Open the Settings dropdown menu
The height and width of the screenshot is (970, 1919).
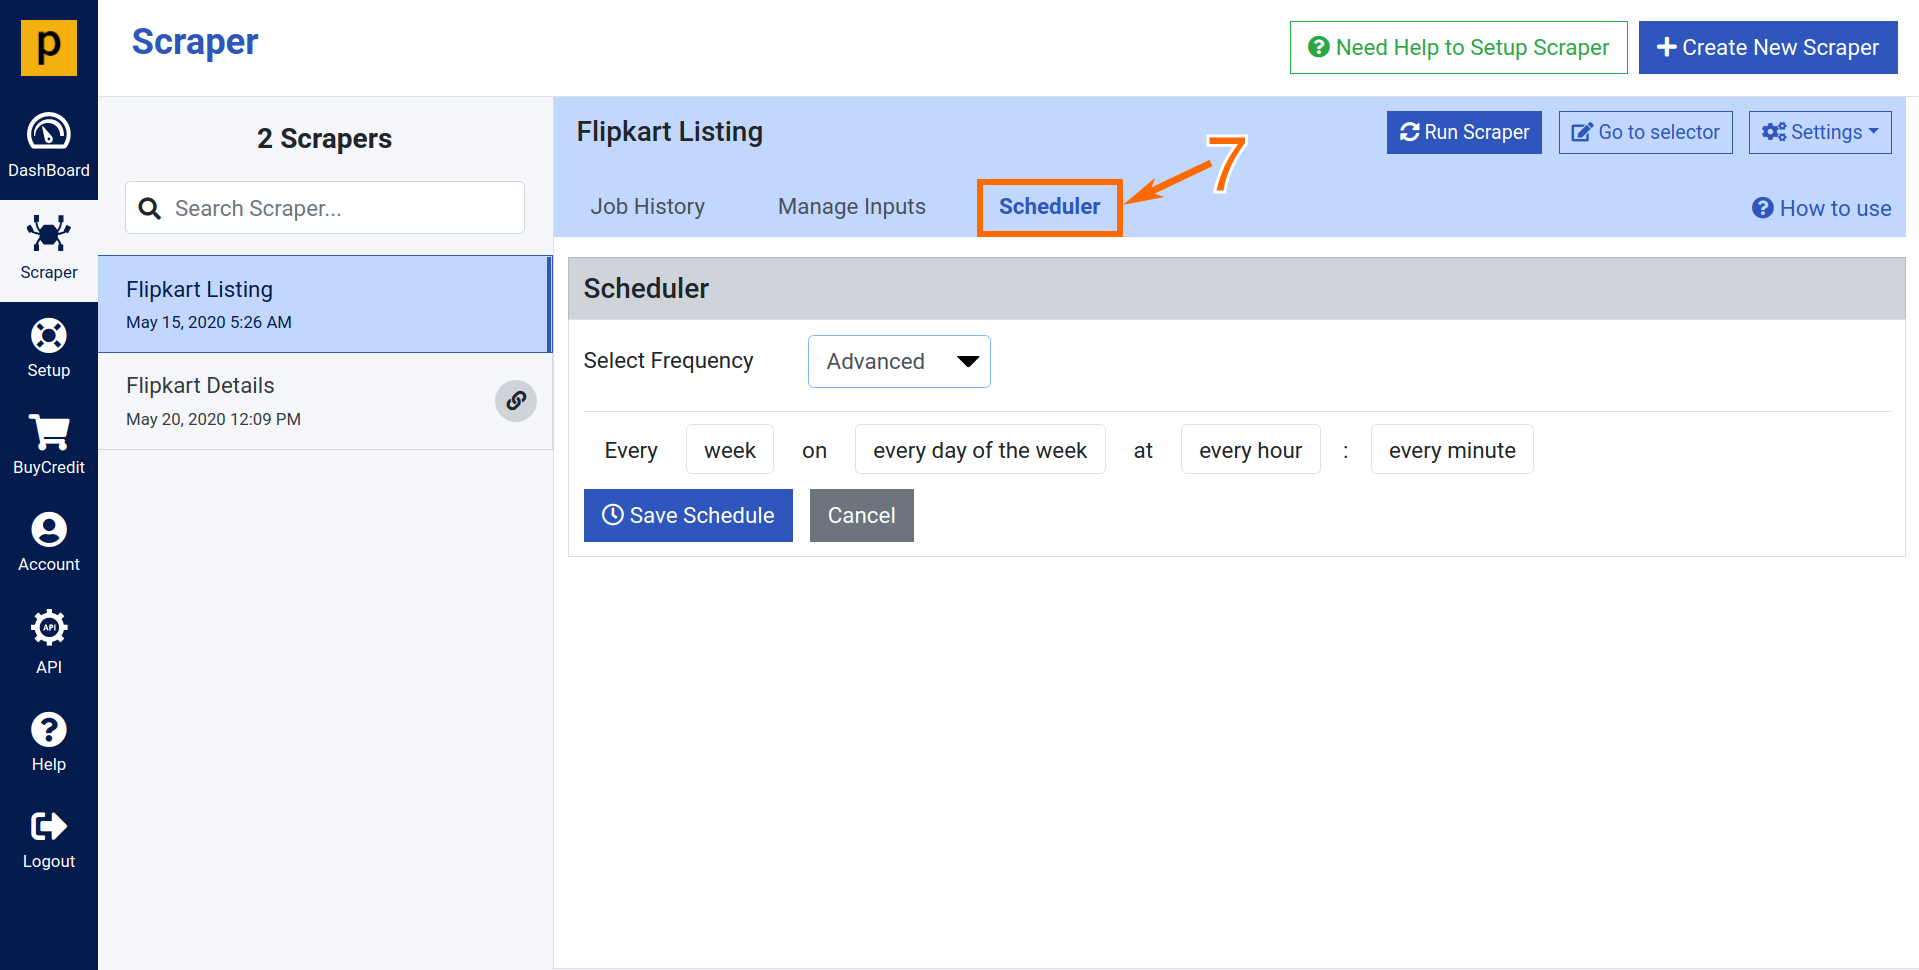pyautogui.click(x=1819, y=132)
